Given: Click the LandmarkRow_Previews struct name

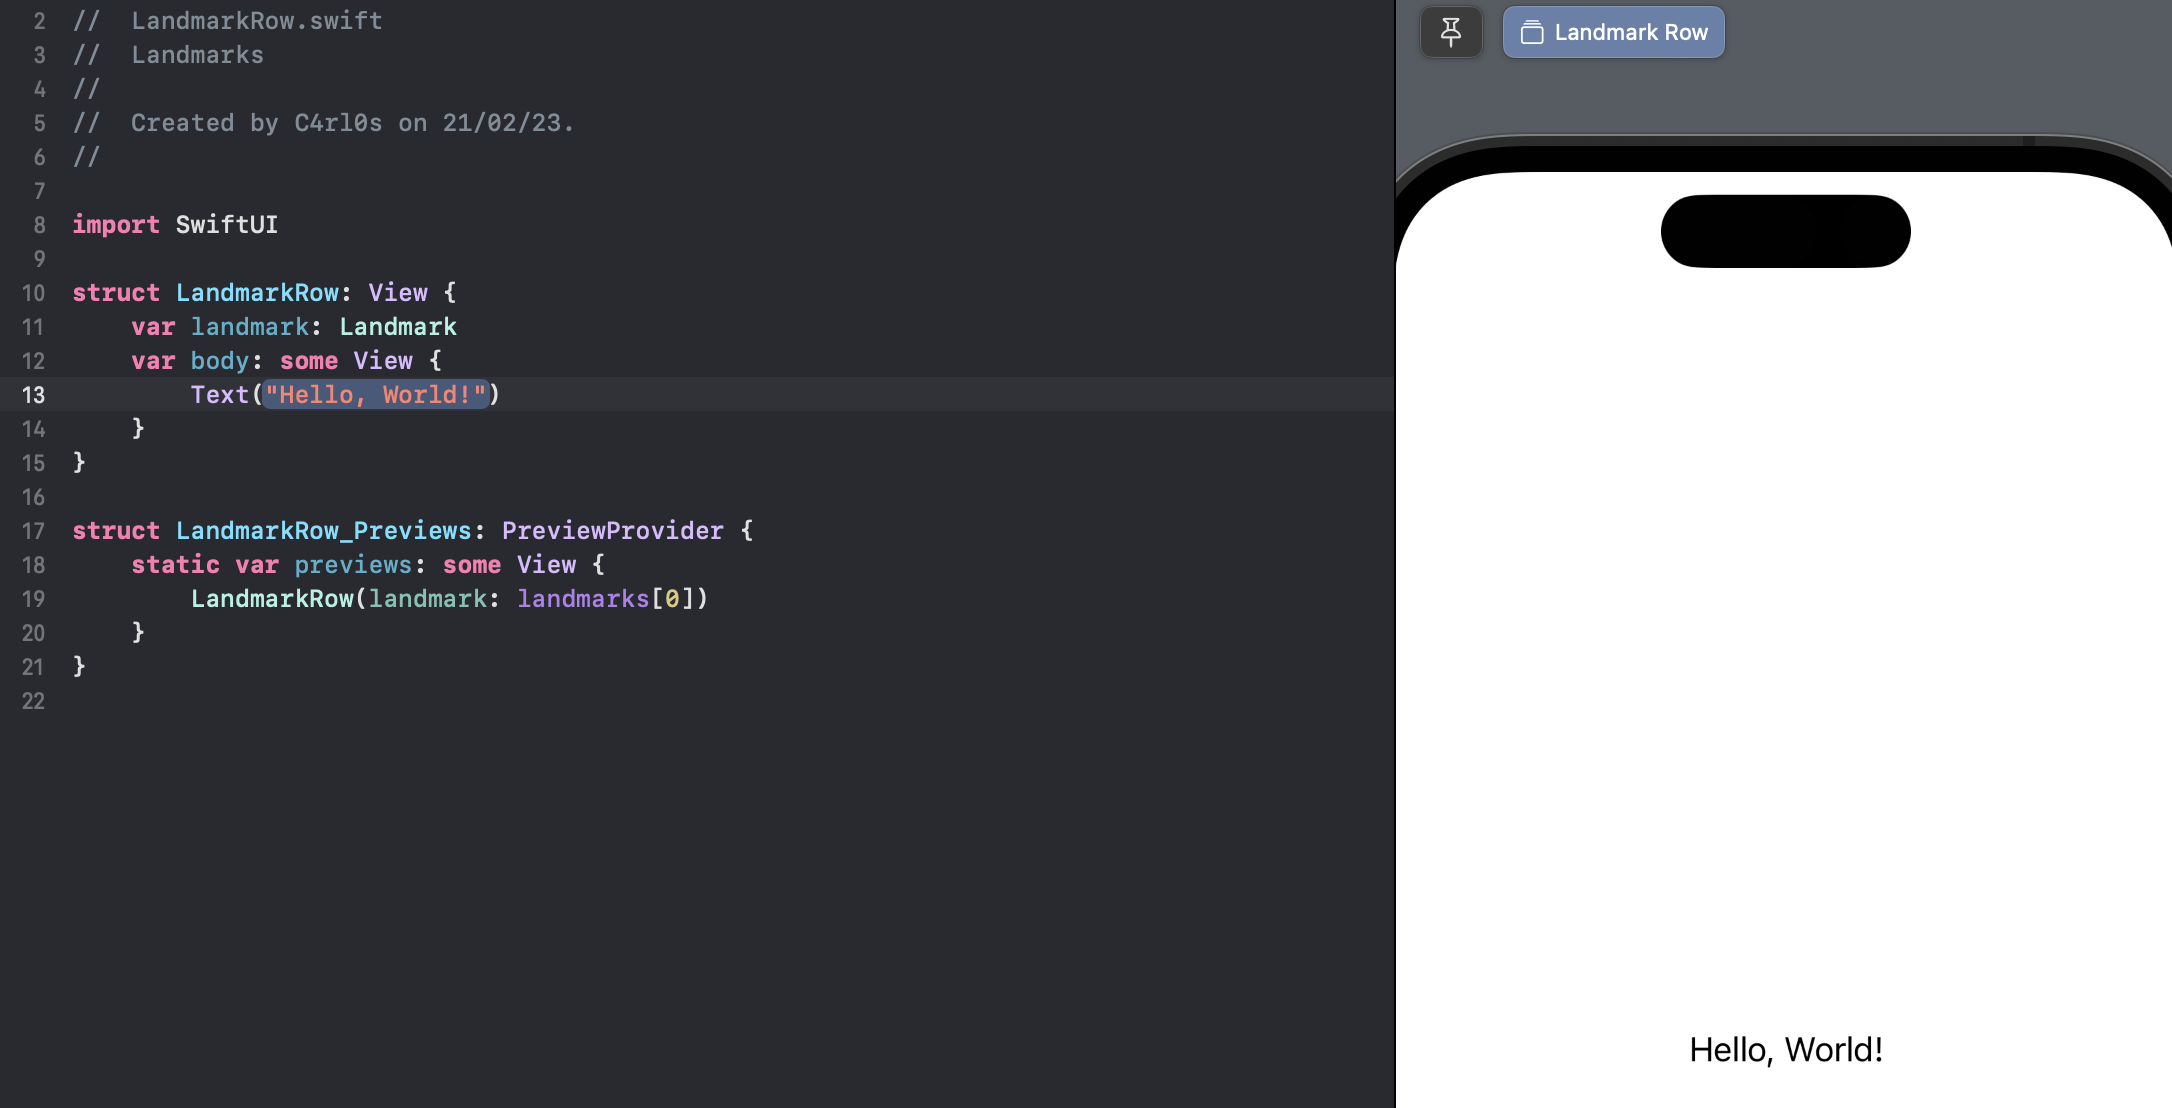Looking at the screenshot, I should pos(323,531).
